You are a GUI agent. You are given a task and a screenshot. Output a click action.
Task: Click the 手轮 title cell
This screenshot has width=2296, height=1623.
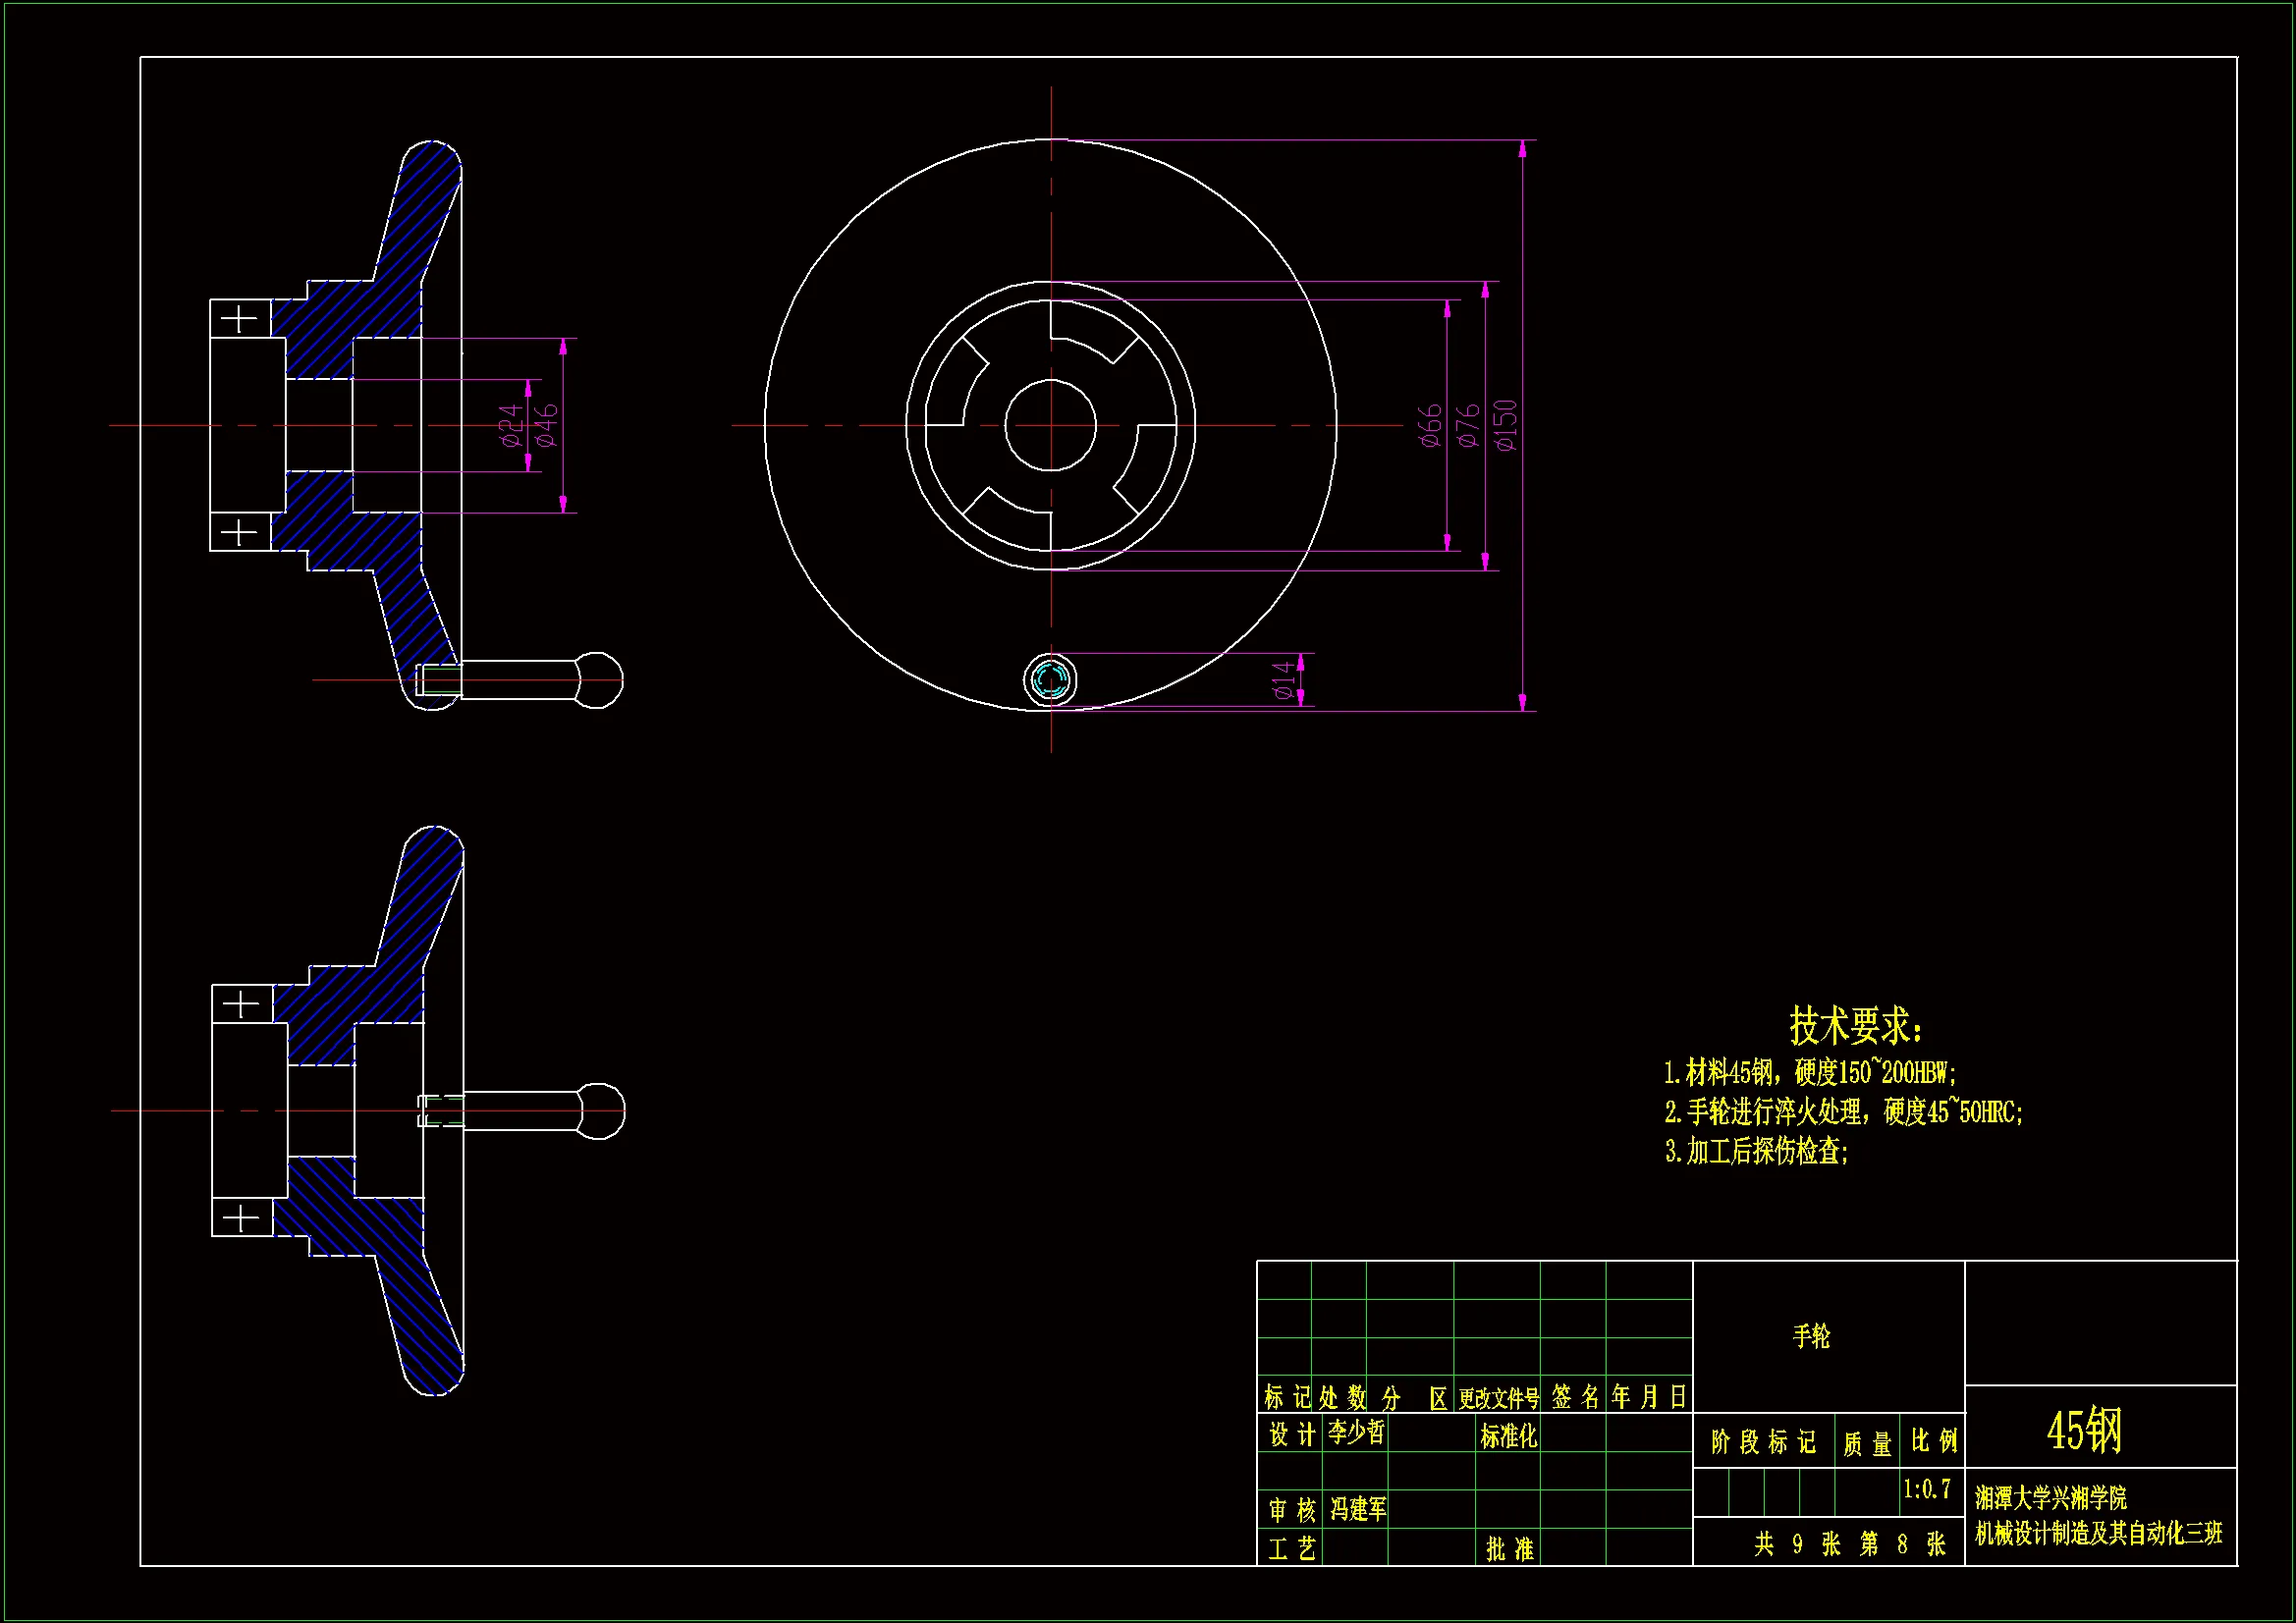click(1811, 1336)
